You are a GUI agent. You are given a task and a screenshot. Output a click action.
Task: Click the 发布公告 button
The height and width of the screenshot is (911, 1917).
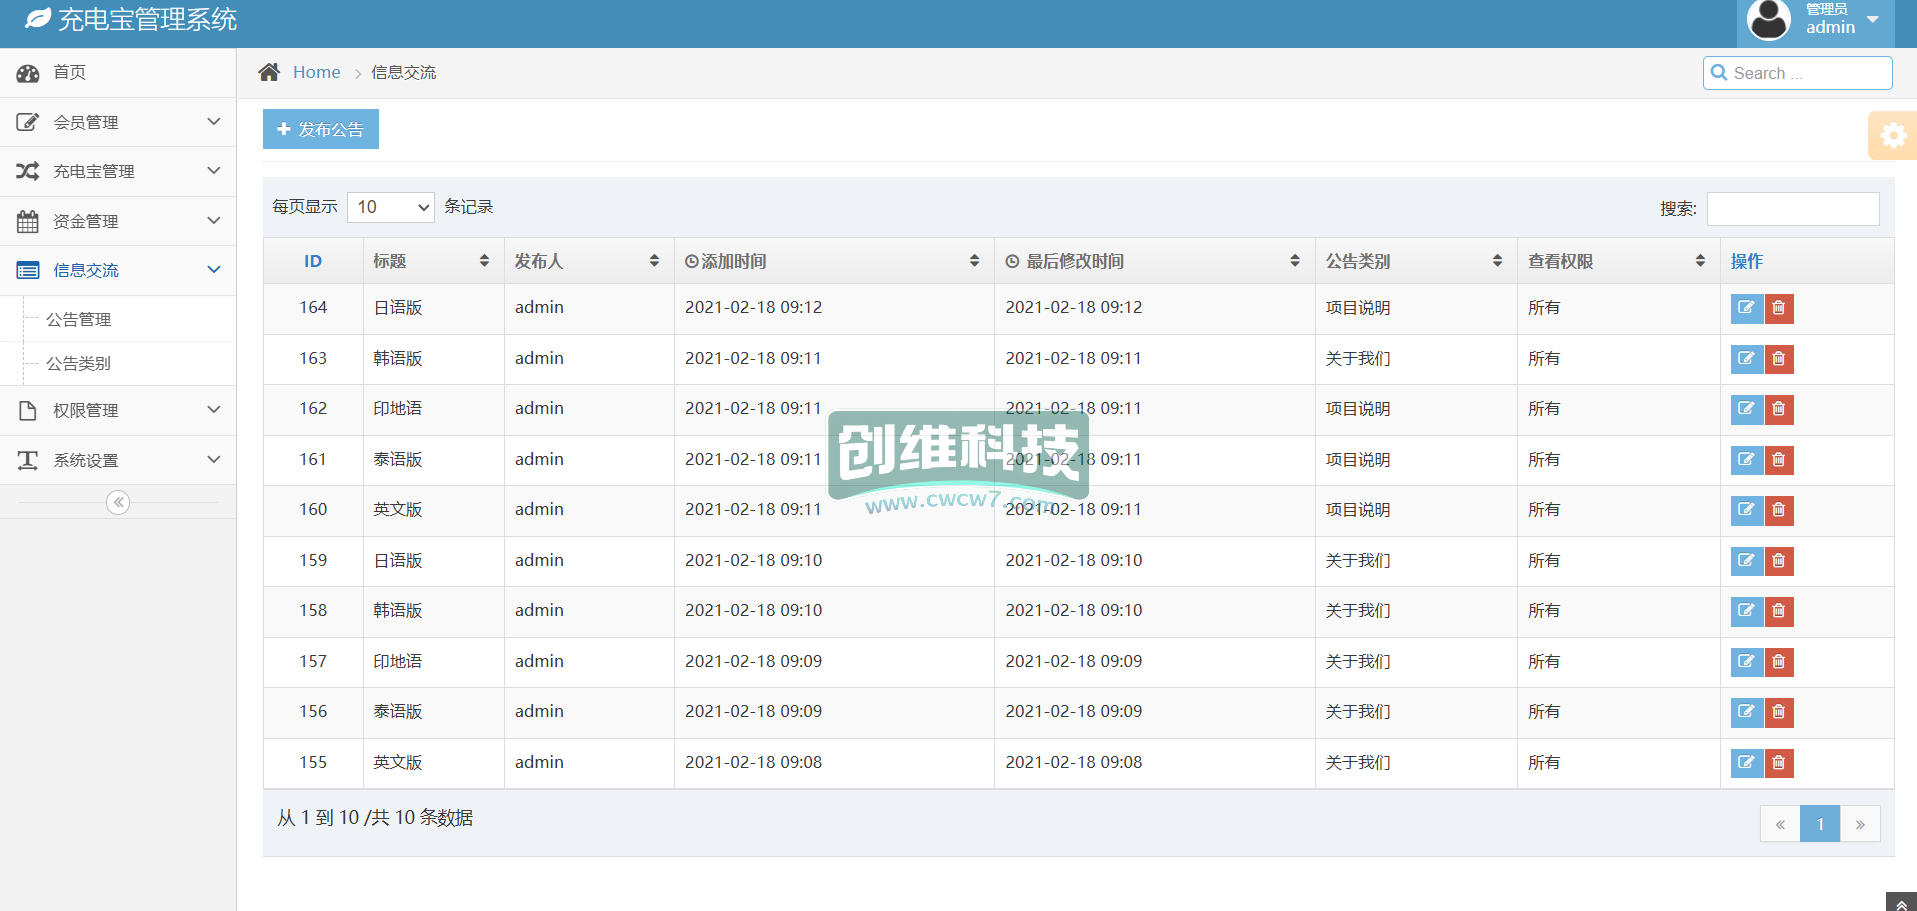click(x=321, y=129)
